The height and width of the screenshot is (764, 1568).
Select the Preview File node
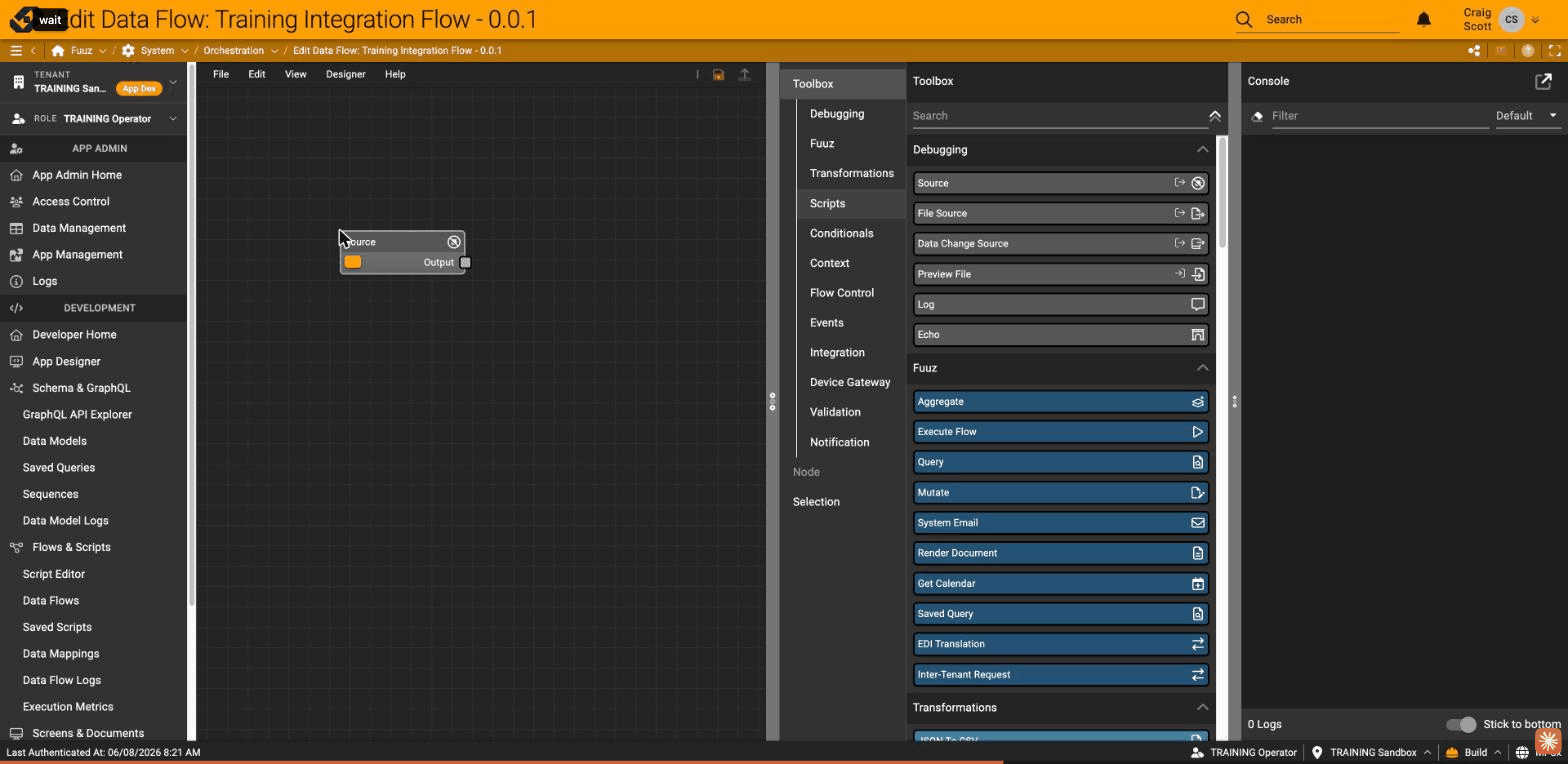pyautogui.click(x=1060, y=274)
